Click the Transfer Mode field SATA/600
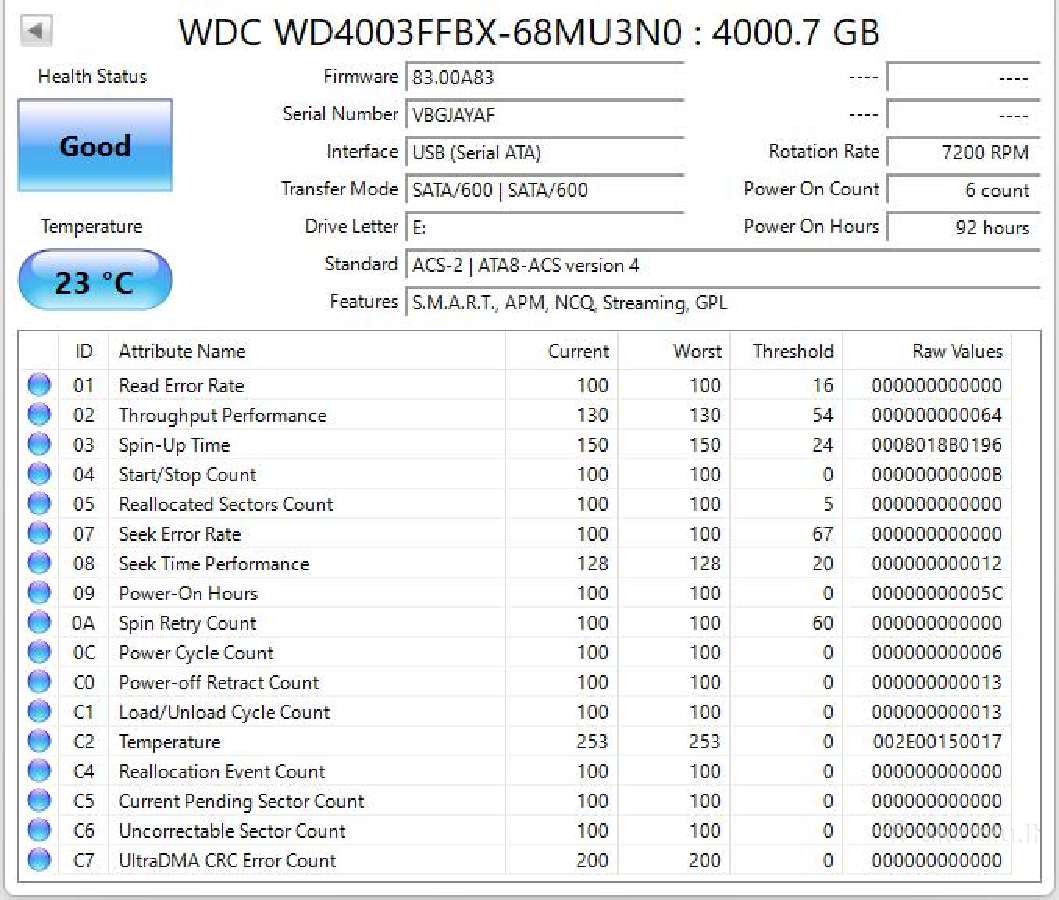1059x900 pixels. [544, 190]
